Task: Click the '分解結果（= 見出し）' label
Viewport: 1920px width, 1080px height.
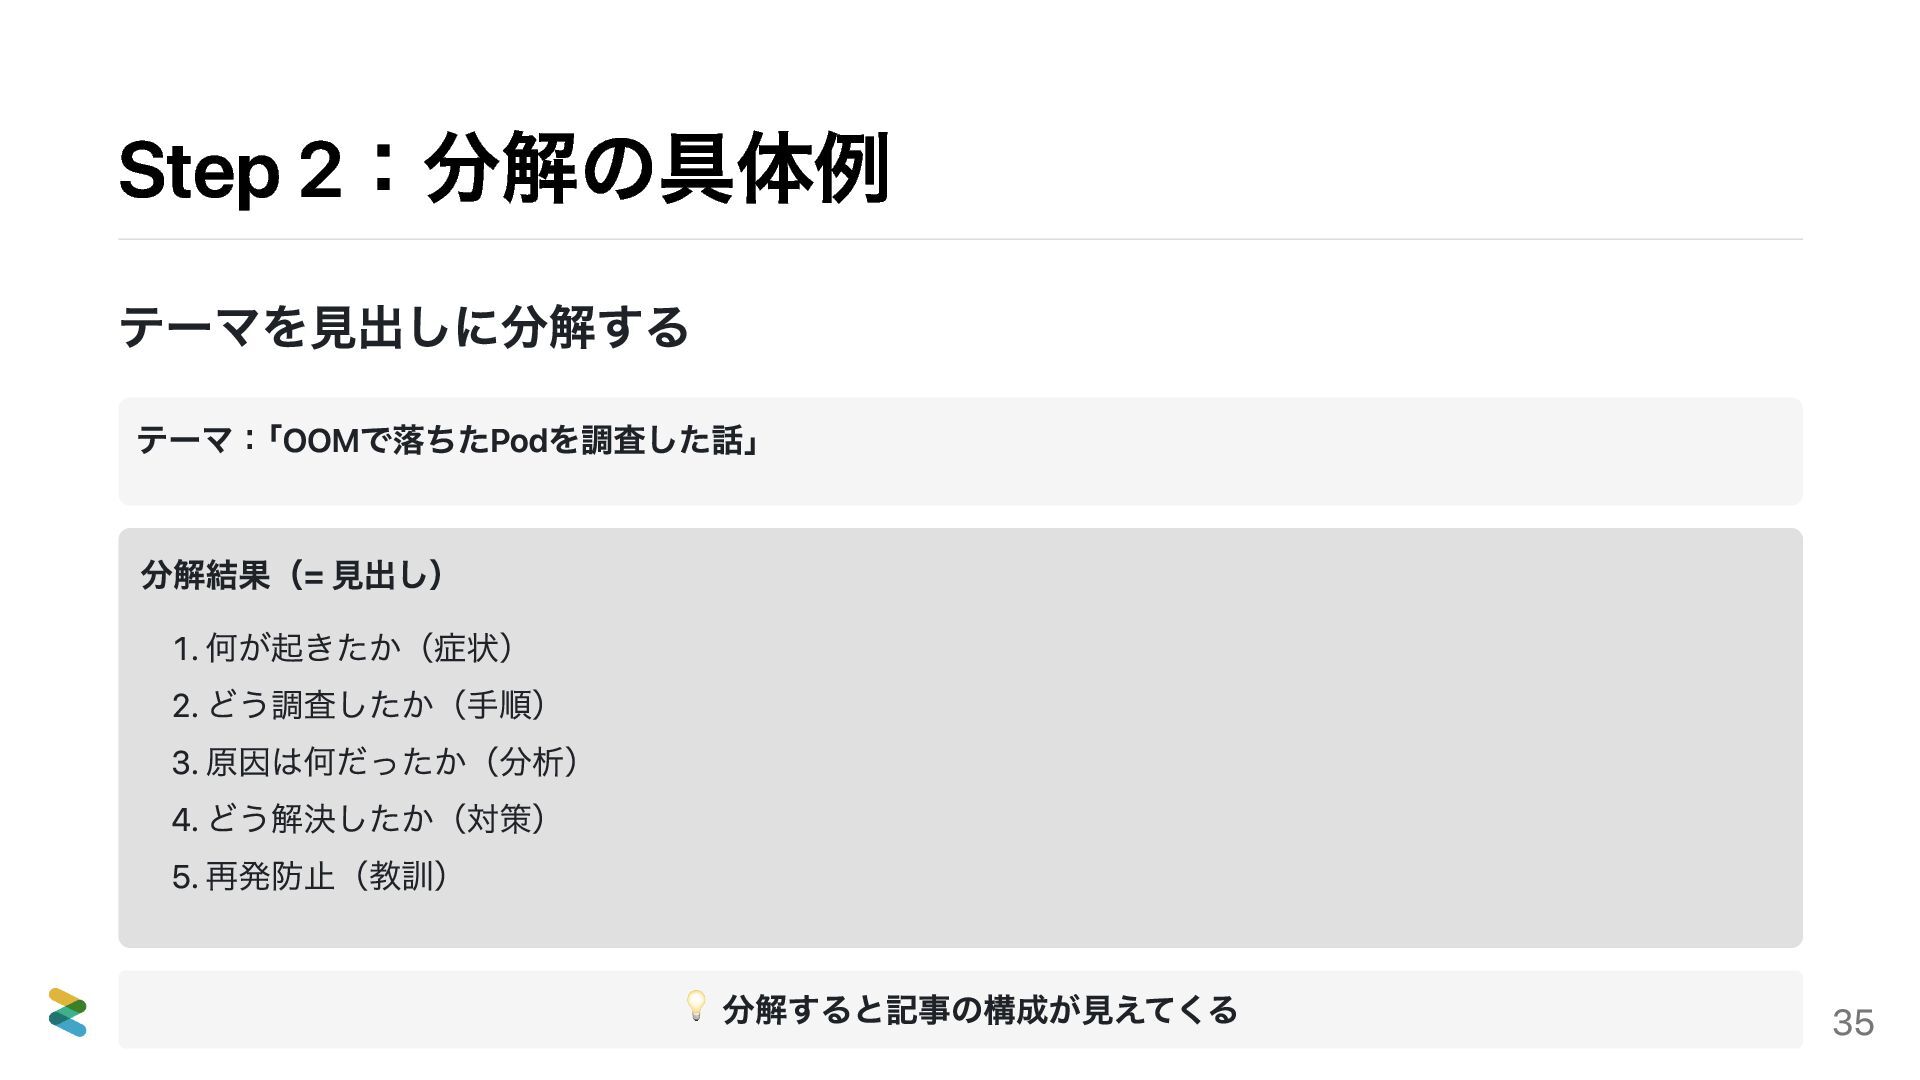Action: [x=292, y=575]
